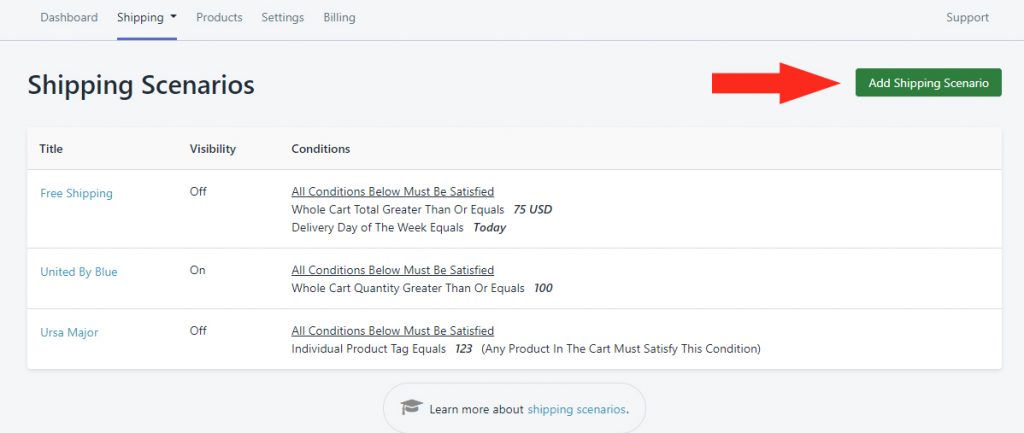The height and width of the screenshot is (433, 1024).
Task: Click the red arrow graphic
Action: [776, 83]
